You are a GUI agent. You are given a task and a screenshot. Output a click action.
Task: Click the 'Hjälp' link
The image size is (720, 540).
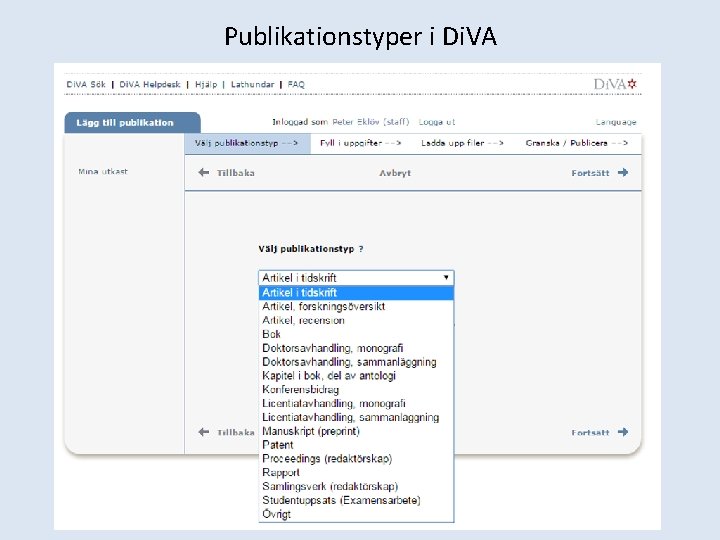click(x=206, y=84)
